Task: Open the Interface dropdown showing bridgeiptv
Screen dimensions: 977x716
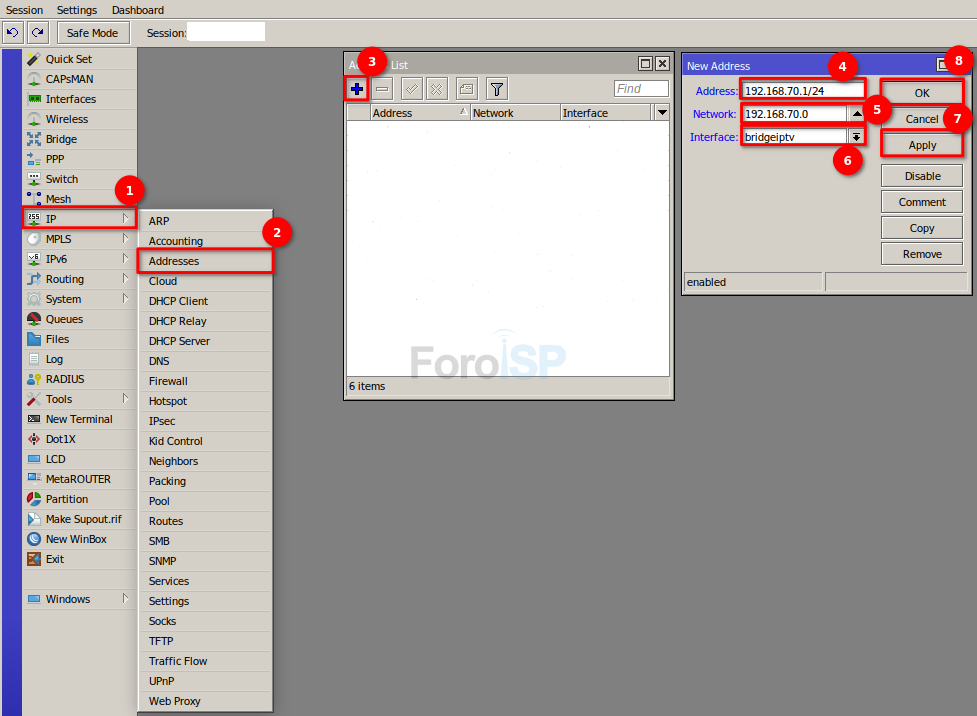Action: [x=857, y=137]
